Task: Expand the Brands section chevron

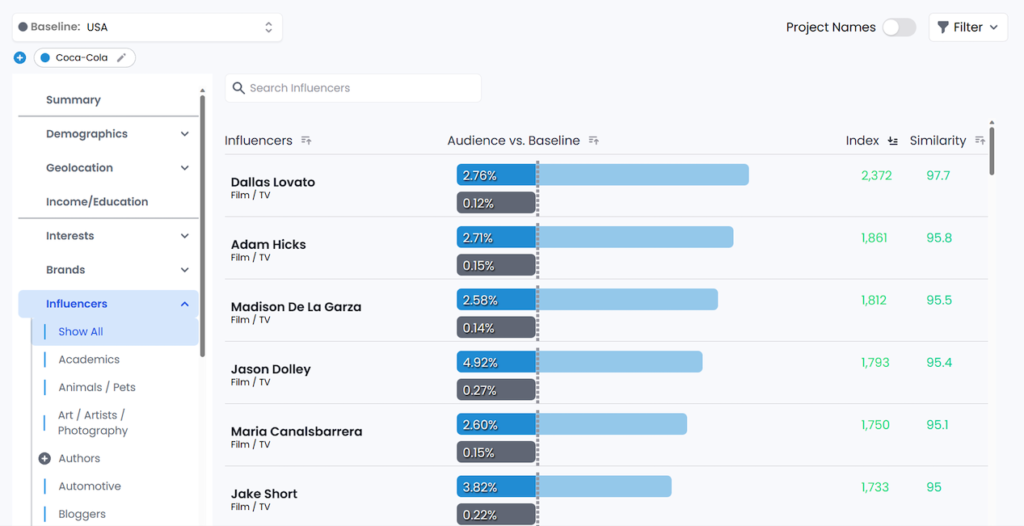Action: click(x=185, y=270)
